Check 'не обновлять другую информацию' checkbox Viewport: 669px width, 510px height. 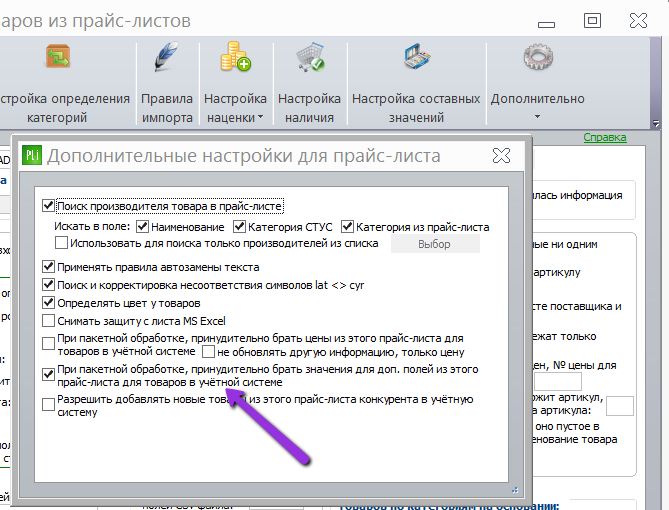[x=208, y=352]
